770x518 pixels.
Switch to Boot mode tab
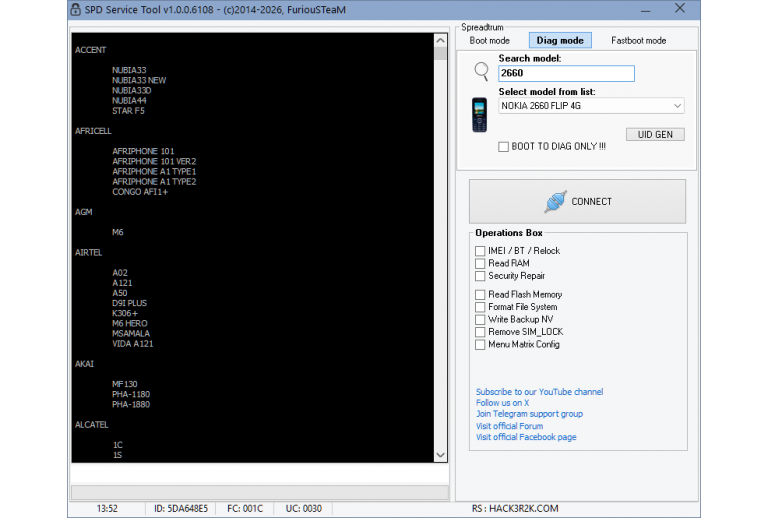[x=489, y=41]
